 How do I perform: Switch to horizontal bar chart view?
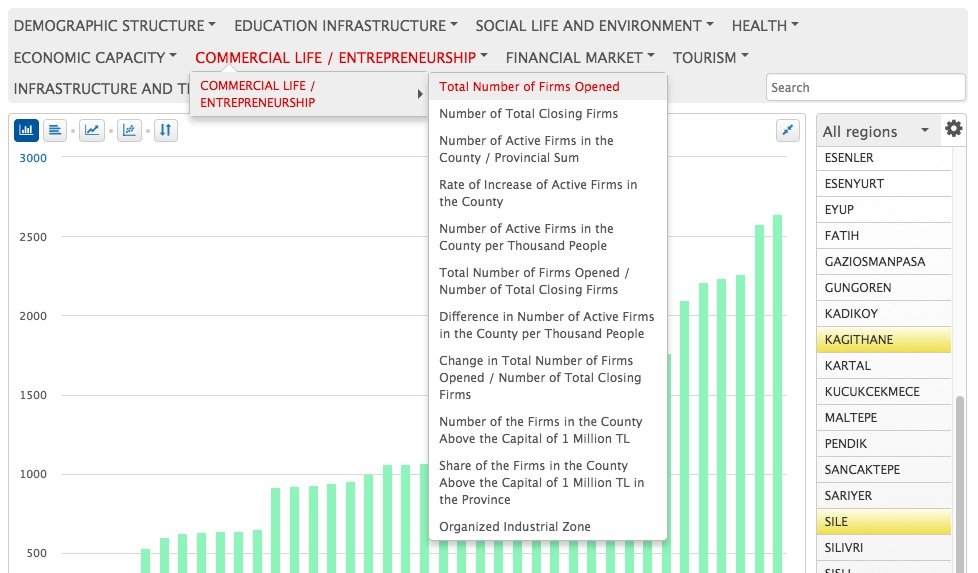55,130
